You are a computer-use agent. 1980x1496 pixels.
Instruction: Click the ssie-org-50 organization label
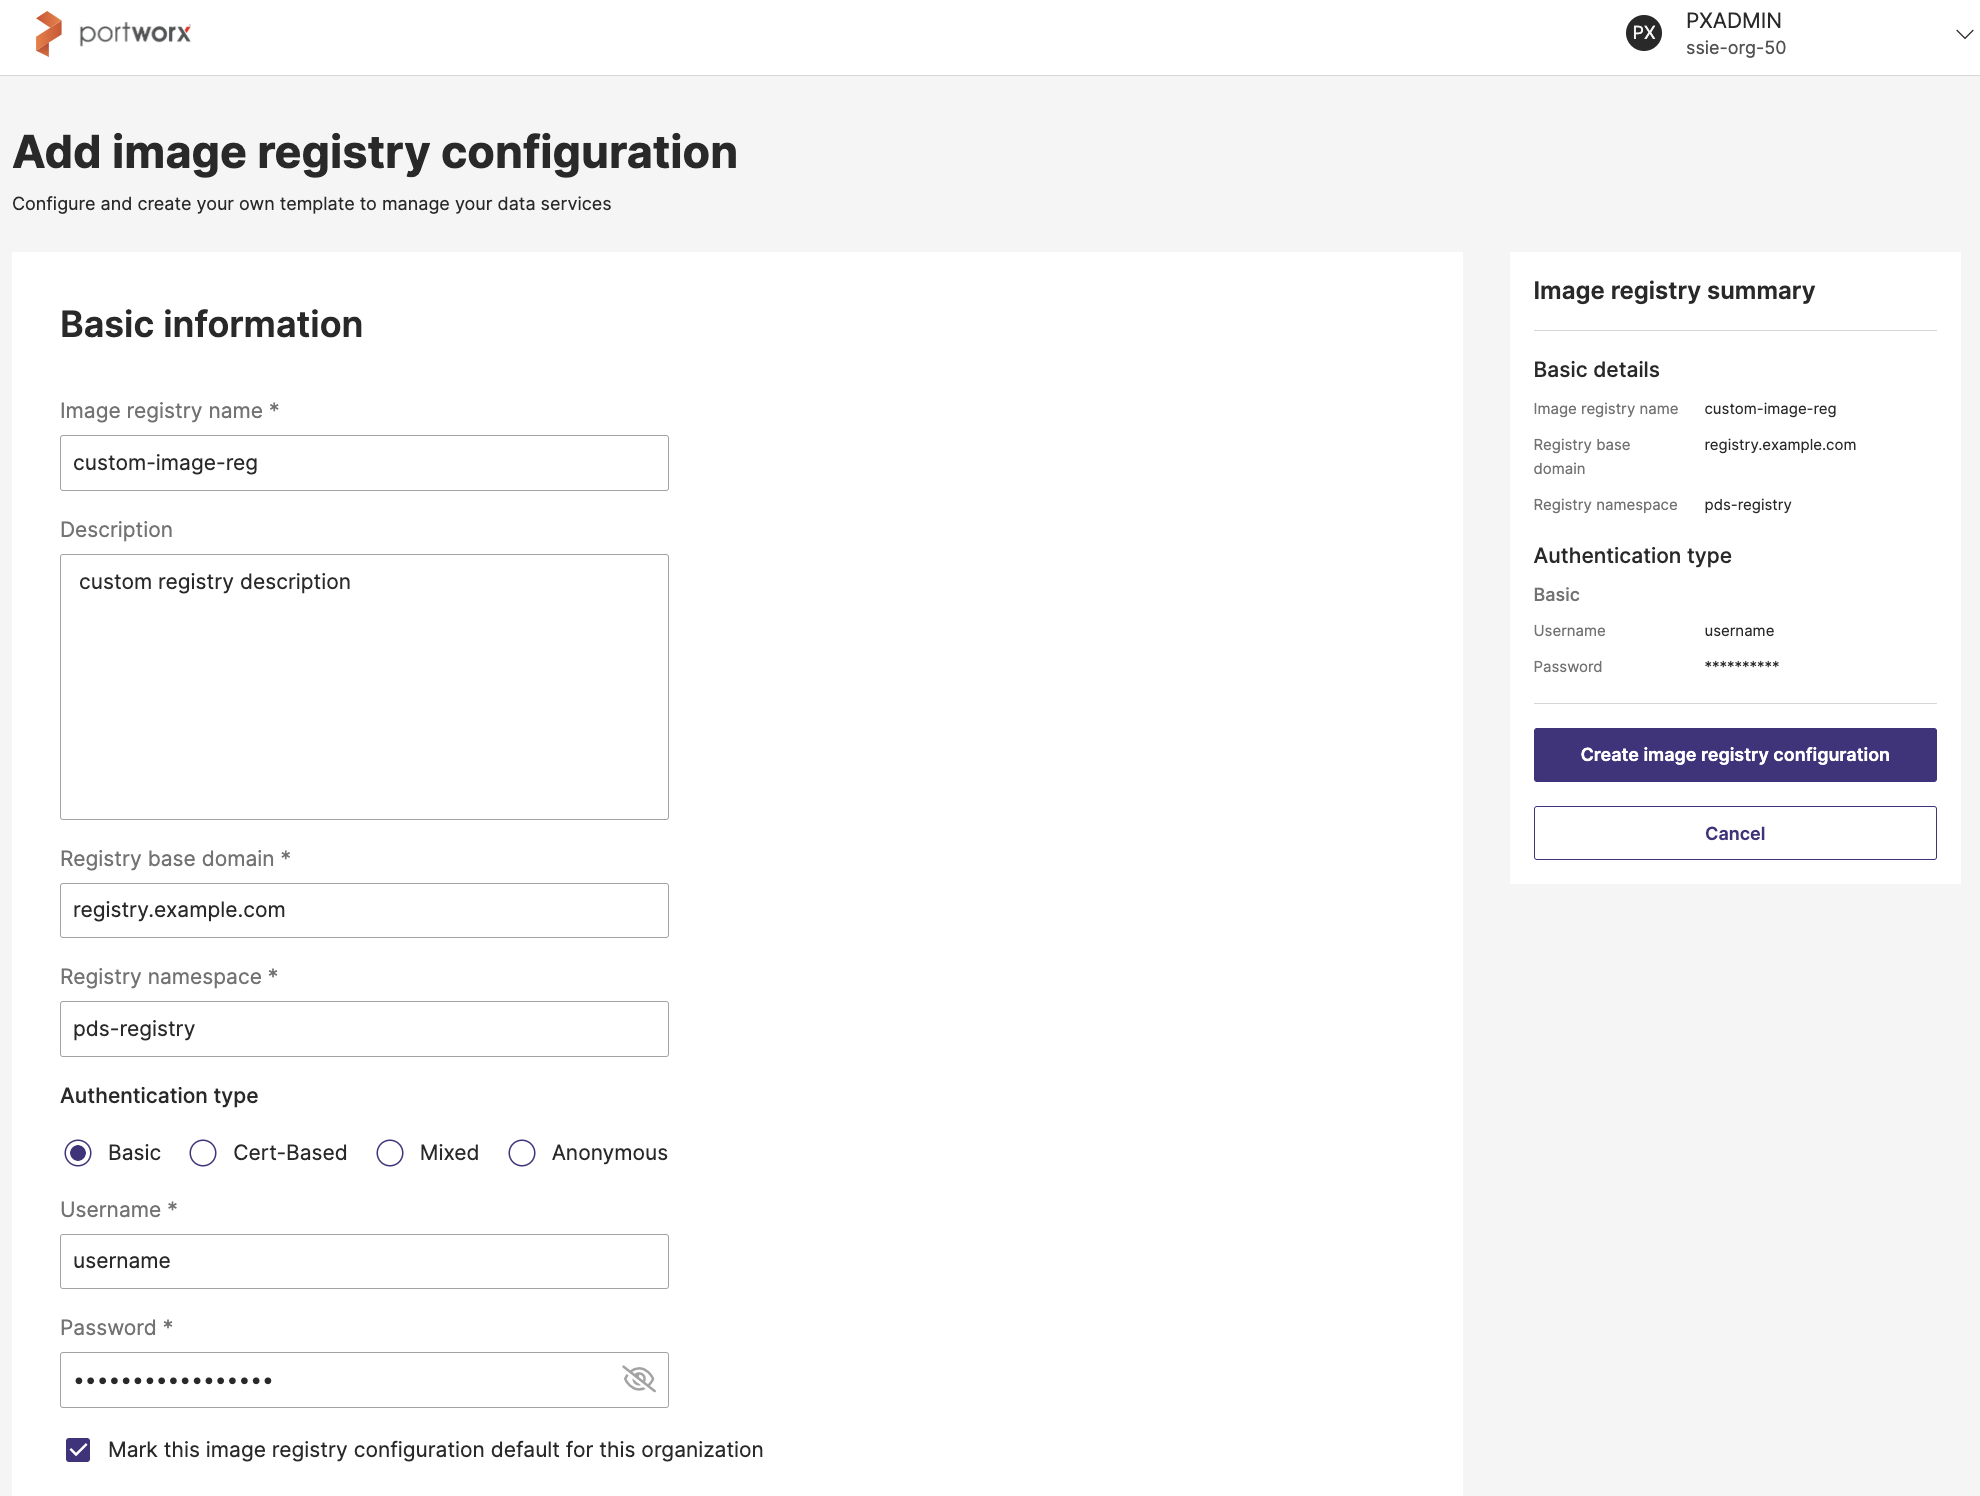(x=1735, y=48)
